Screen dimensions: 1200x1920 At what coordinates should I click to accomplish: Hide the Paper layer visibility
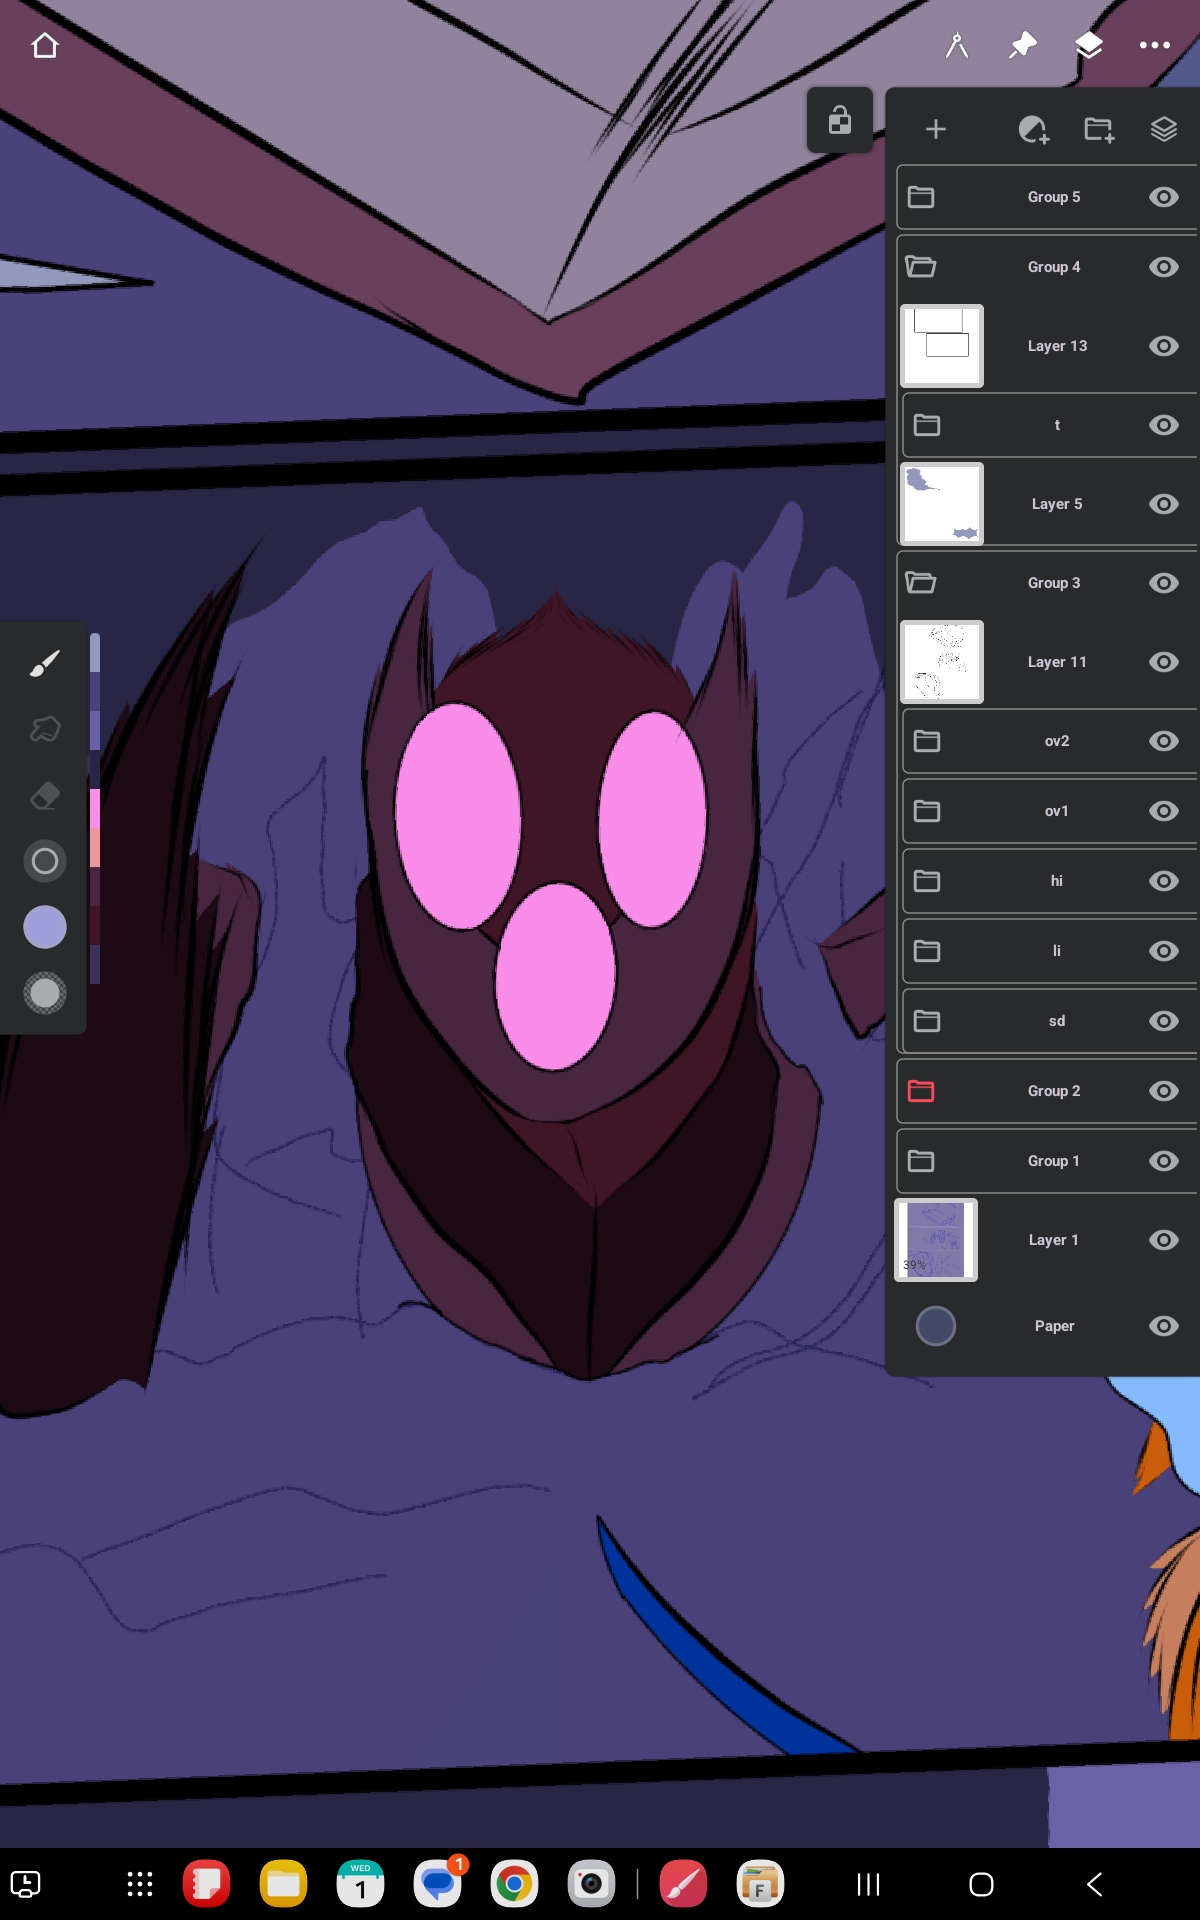pos(1163,1326)
